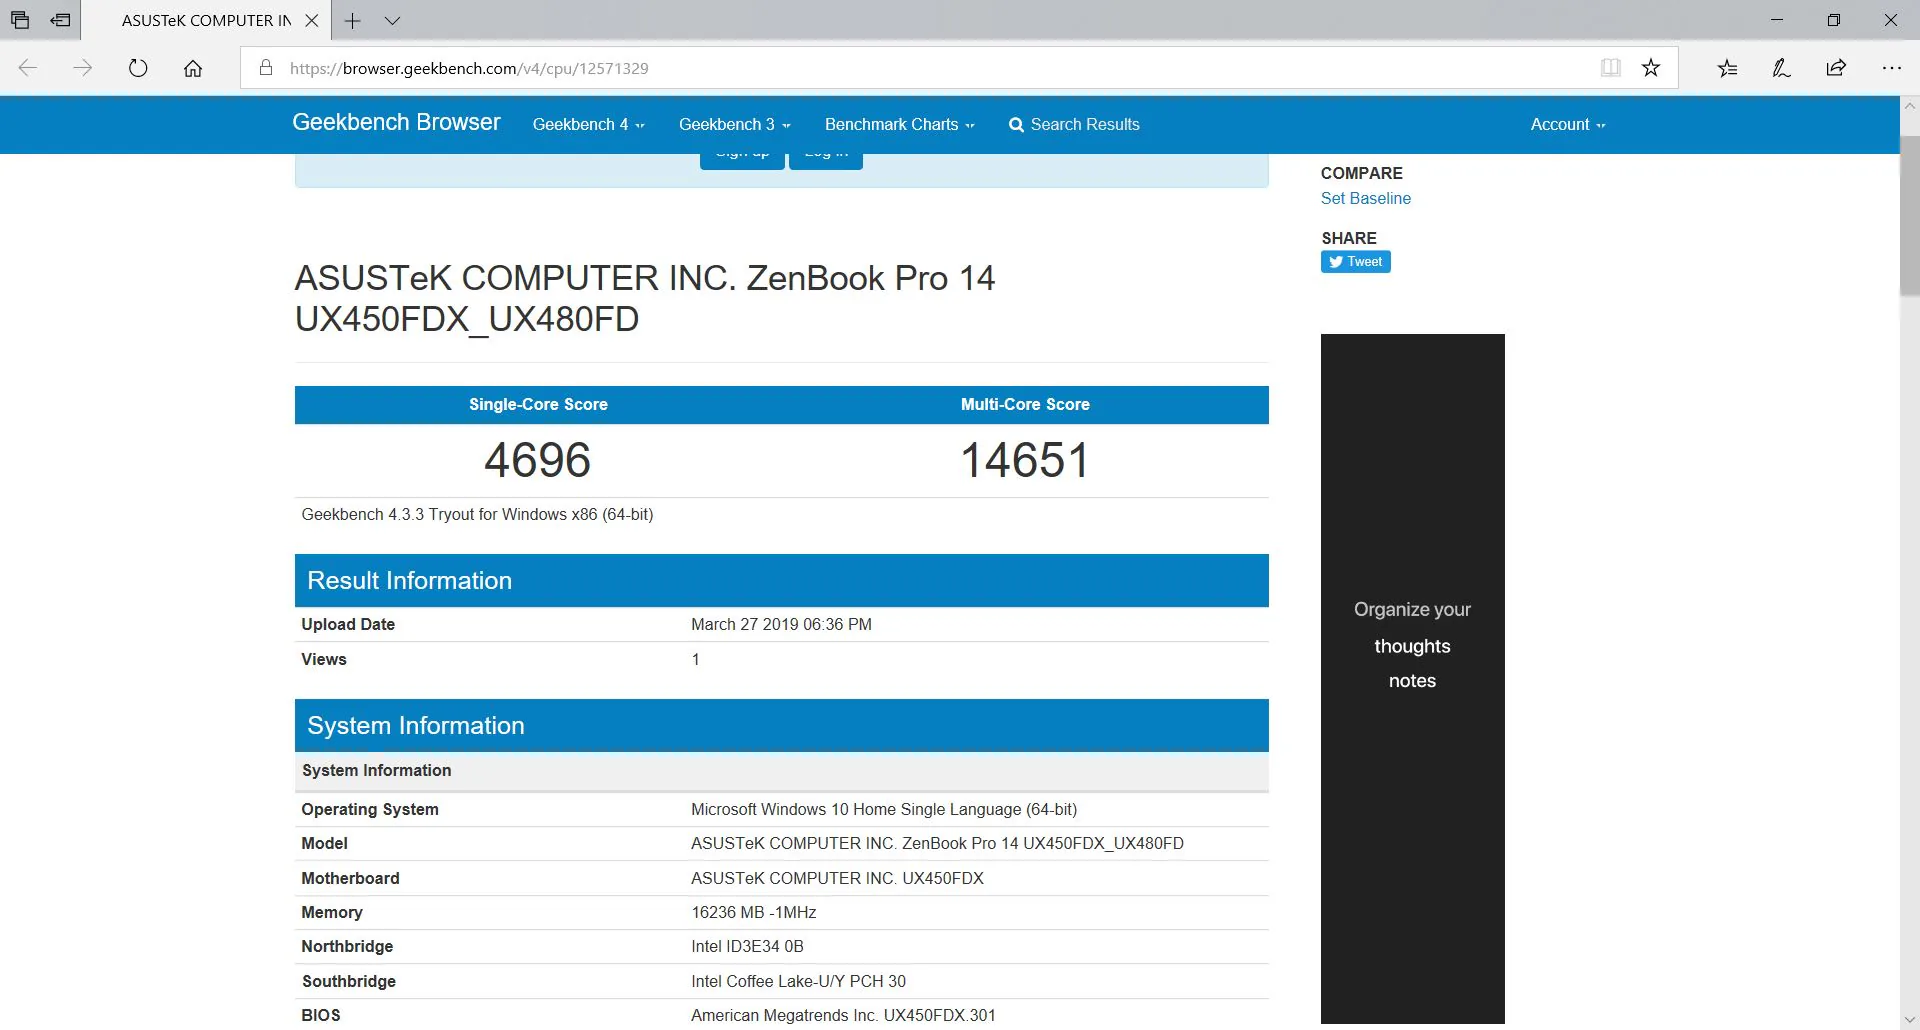Image resolution: width=1920 pixels, height=1030 pixels.
Task: Click the BIOS value UX450FDX.301
Action: click(843, 1015)
